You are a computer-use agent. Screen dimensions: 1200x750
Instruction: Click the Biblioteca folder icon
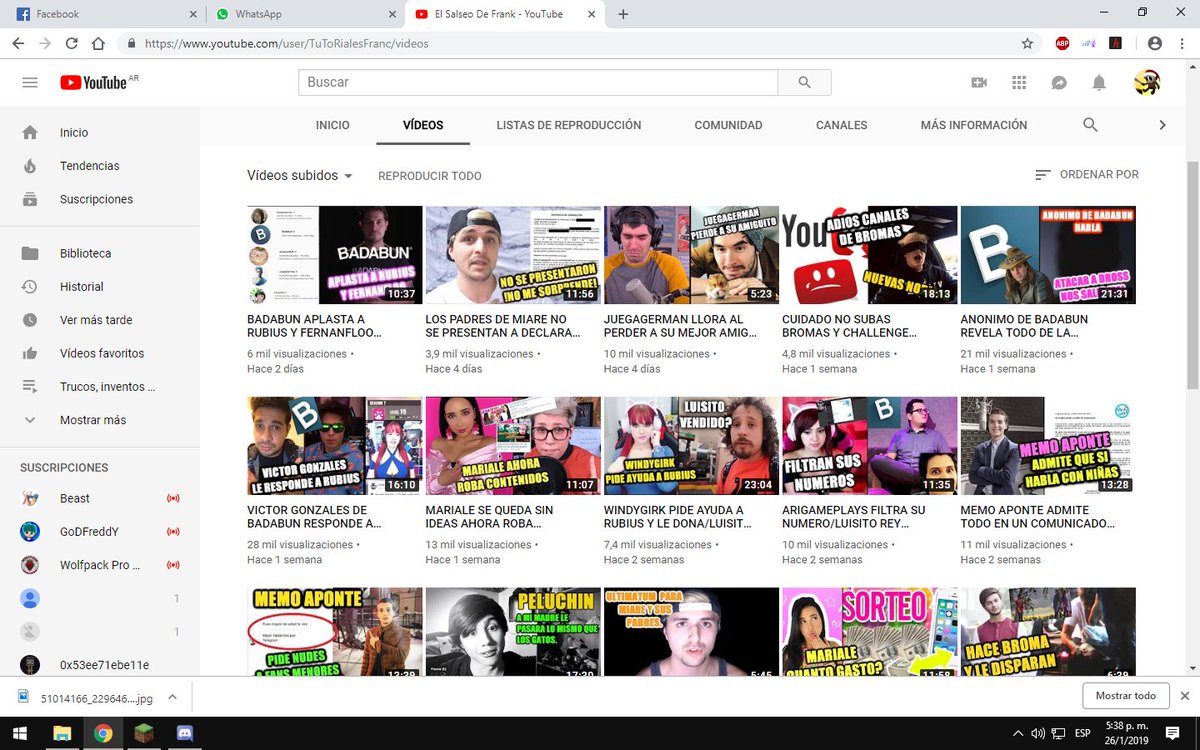[x=30, y=253]
